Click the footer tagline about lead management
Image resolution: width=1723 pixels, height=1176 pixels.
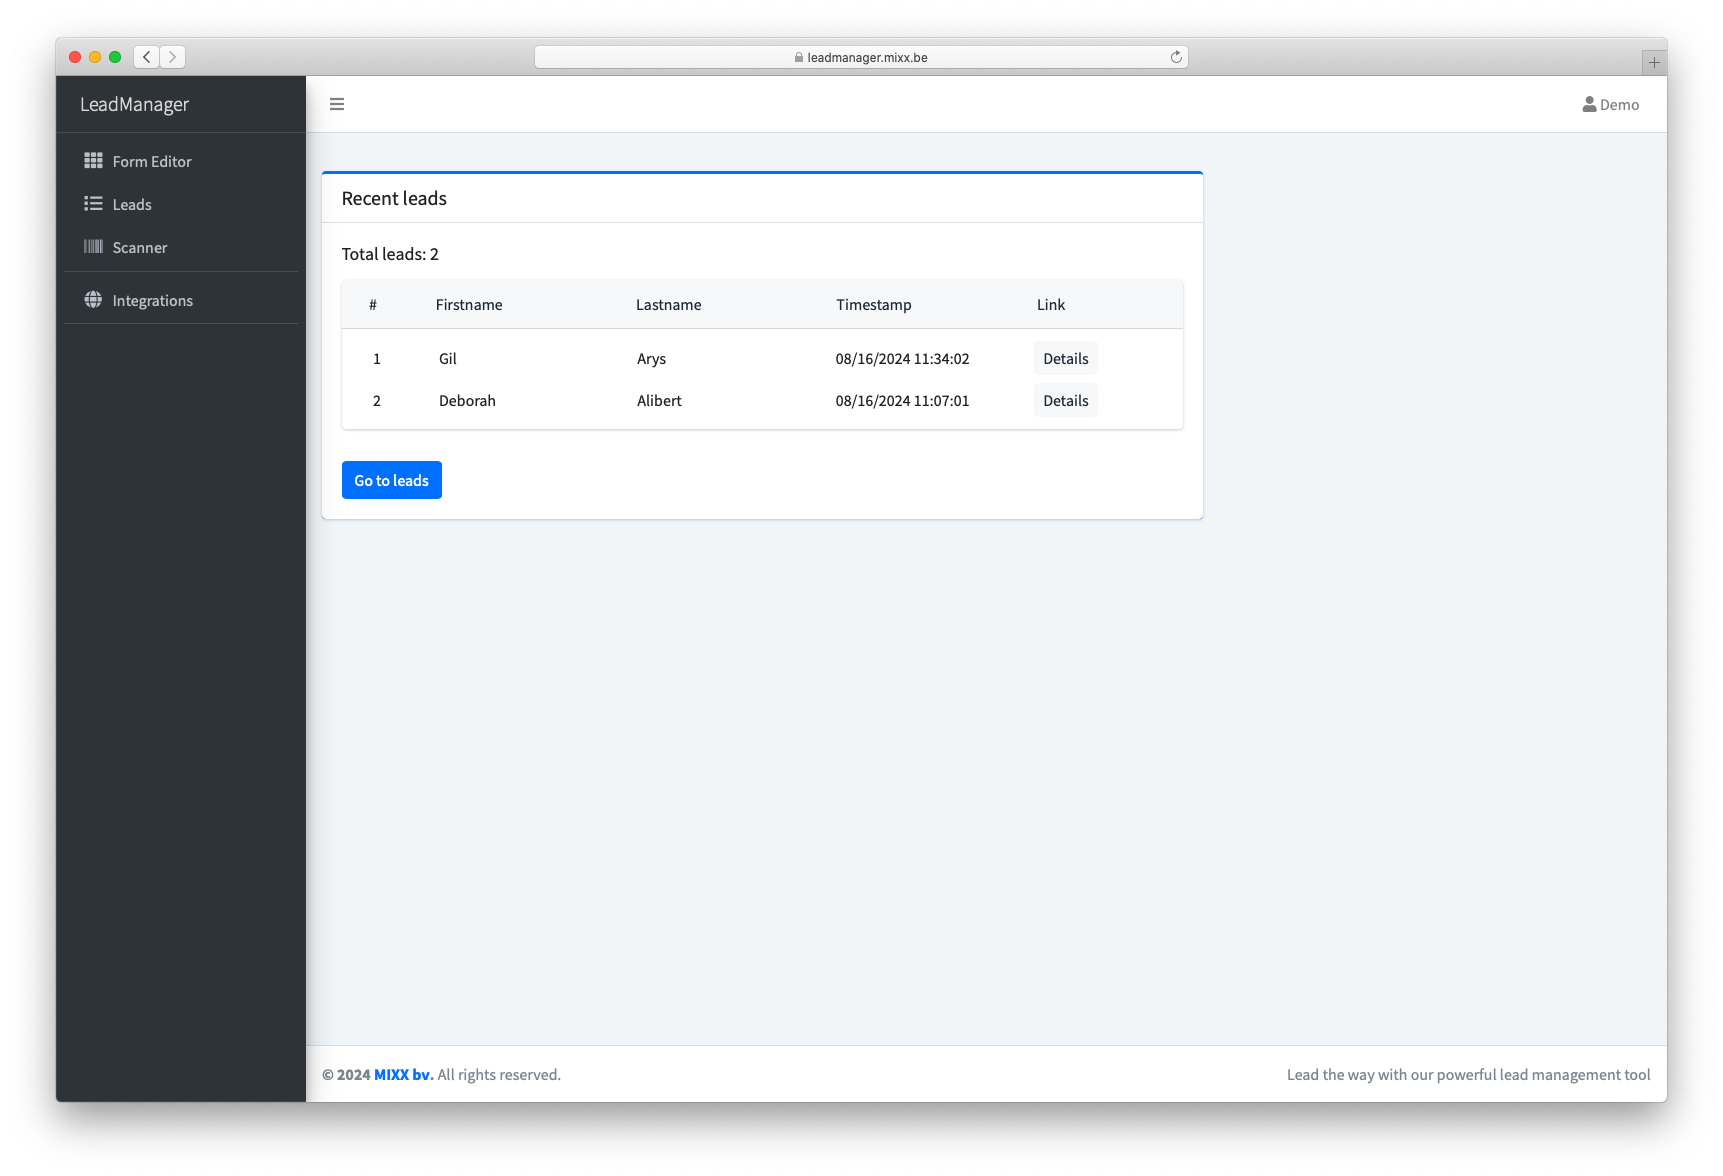(x=1468, y=1075)
